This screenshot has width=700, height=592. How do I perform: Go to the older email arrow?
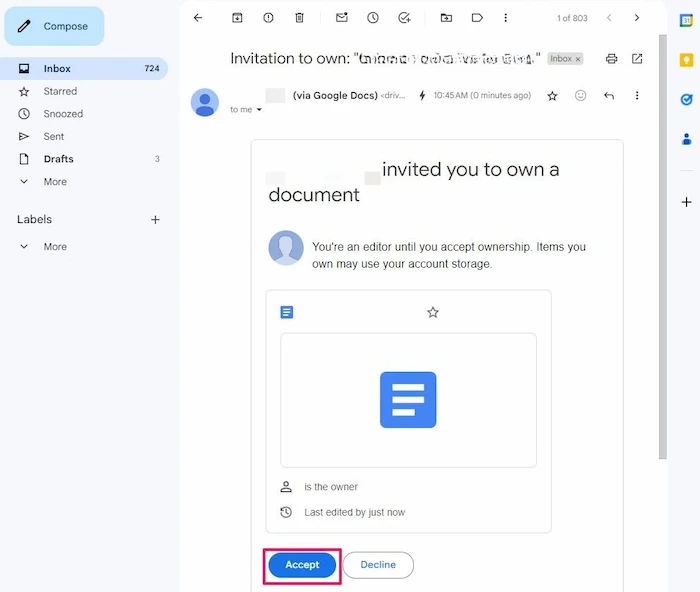[637, 18]
